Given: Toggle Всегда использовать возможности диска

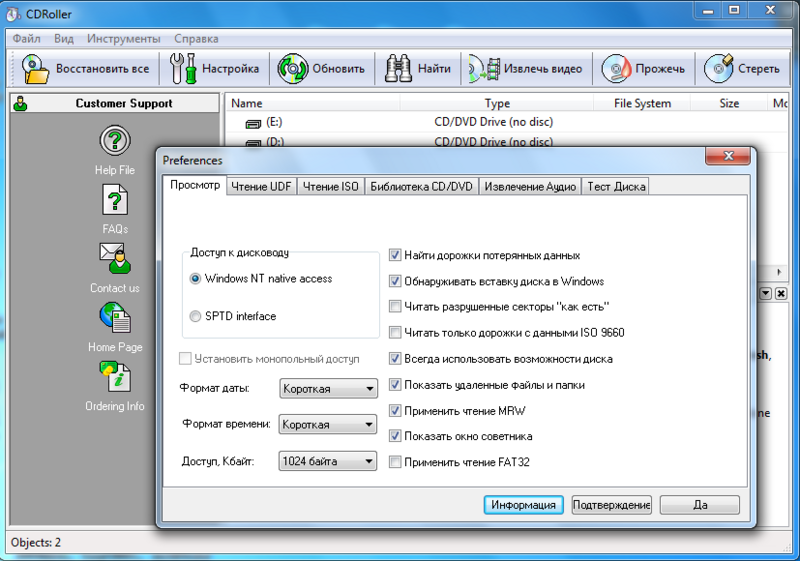Looking at the screenshot, I should click(395, 358).
